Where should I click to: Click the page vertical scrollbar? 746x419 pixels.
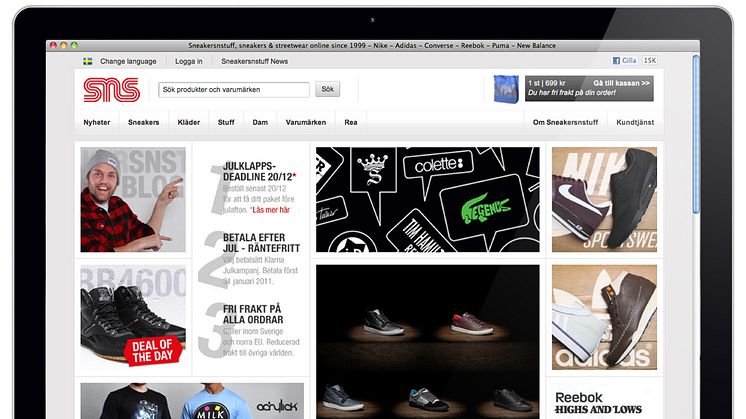tap(696, 135)
